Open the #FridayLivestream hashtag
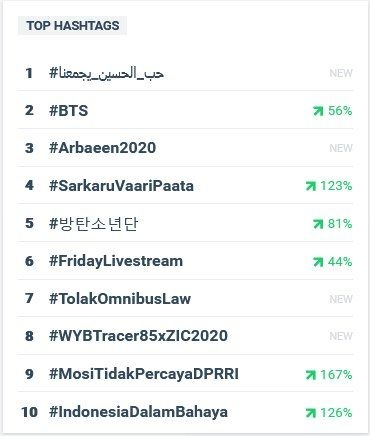This screenshot has height=436, width=370. 116,261
